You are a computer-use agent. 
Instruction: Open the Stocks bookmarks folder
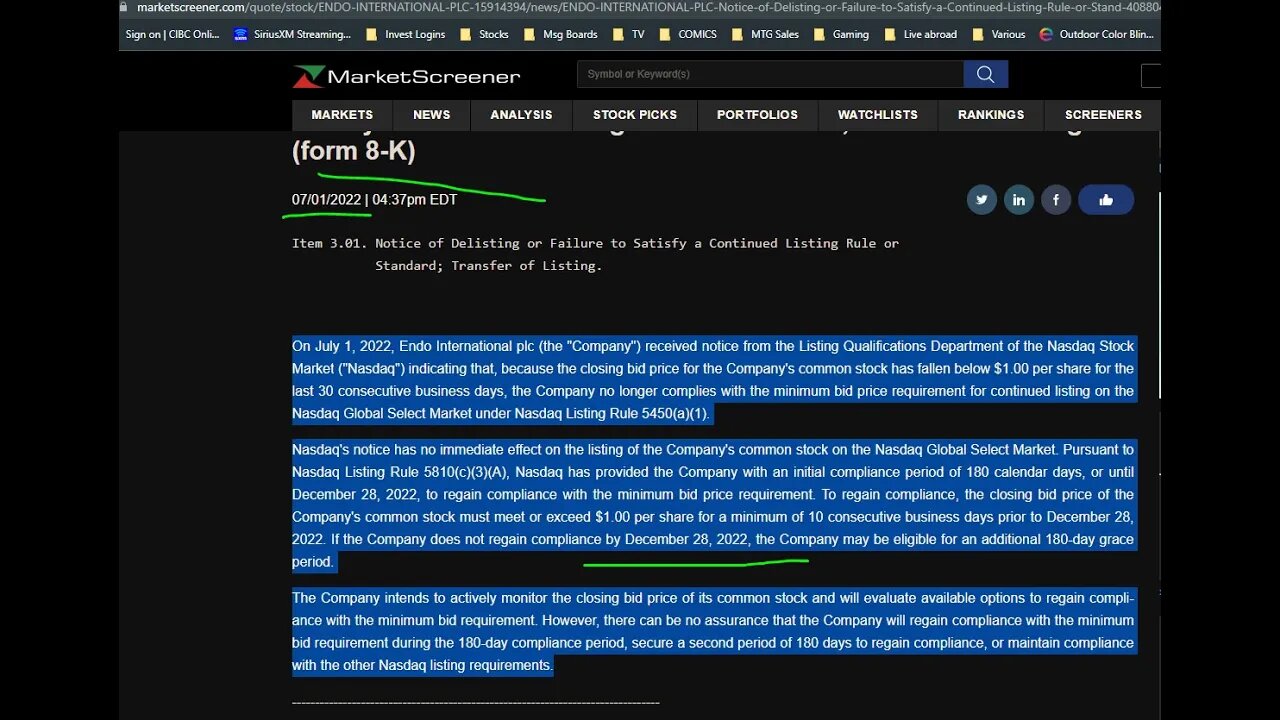click(x=484, y=34)
